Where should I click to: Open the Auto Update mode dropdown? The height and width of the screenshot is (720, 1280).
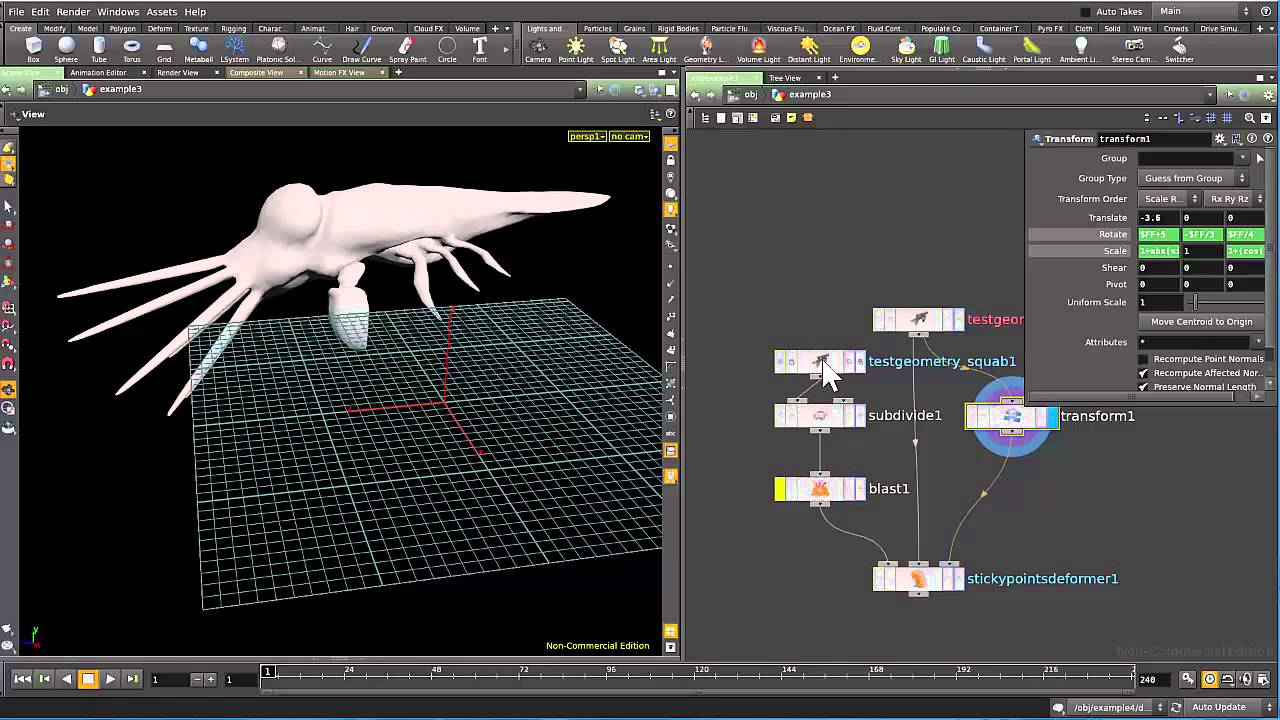tap(1226, 707)
